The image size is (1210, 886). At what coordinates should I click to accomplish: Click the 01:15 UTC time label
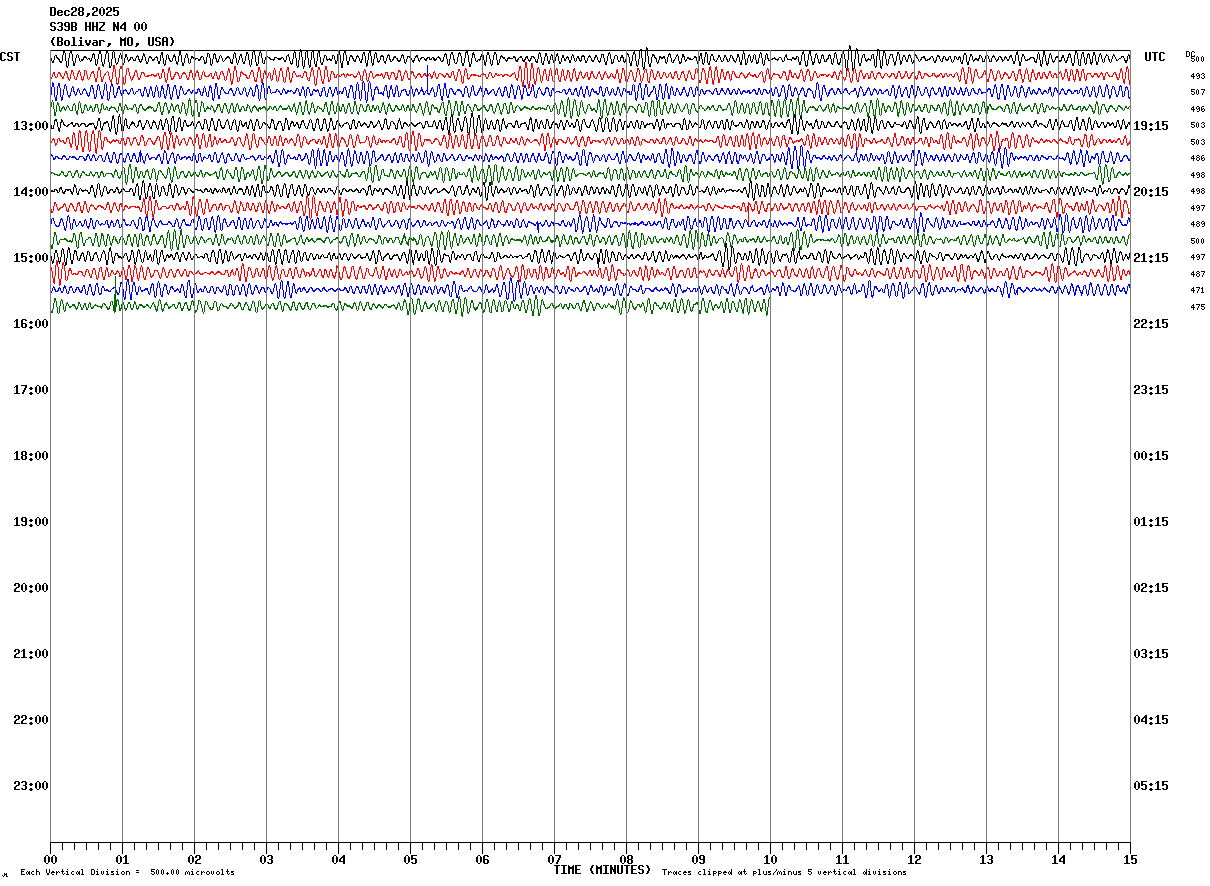pyautogui.click(x=1151, y=522)
